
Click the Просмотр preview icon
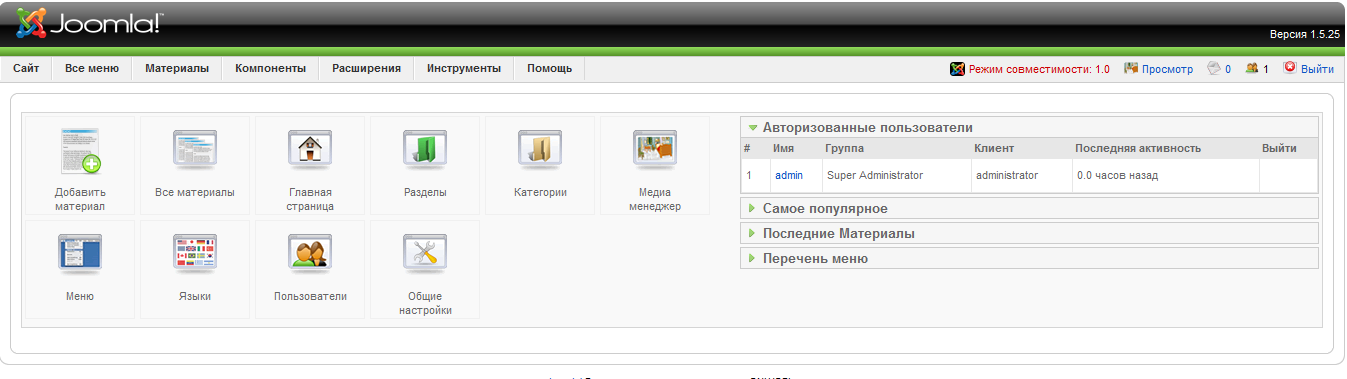coord(1132,69)
